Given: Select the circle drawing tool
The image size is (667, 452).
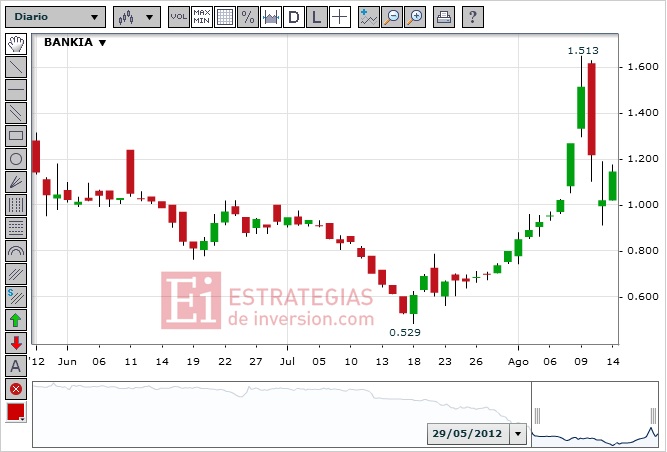Looking at the screenshot, I should (x=16, y=159).
